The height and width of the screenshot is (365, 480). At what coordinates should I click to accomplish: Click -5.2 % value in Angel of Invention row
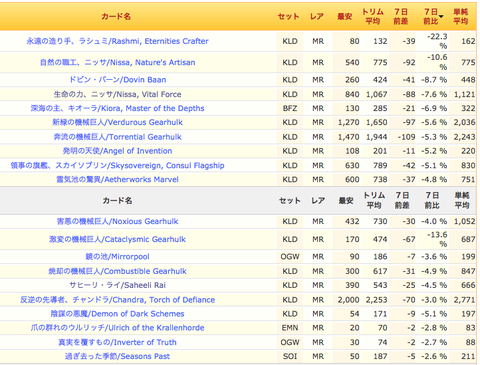(x=434, y=151)
